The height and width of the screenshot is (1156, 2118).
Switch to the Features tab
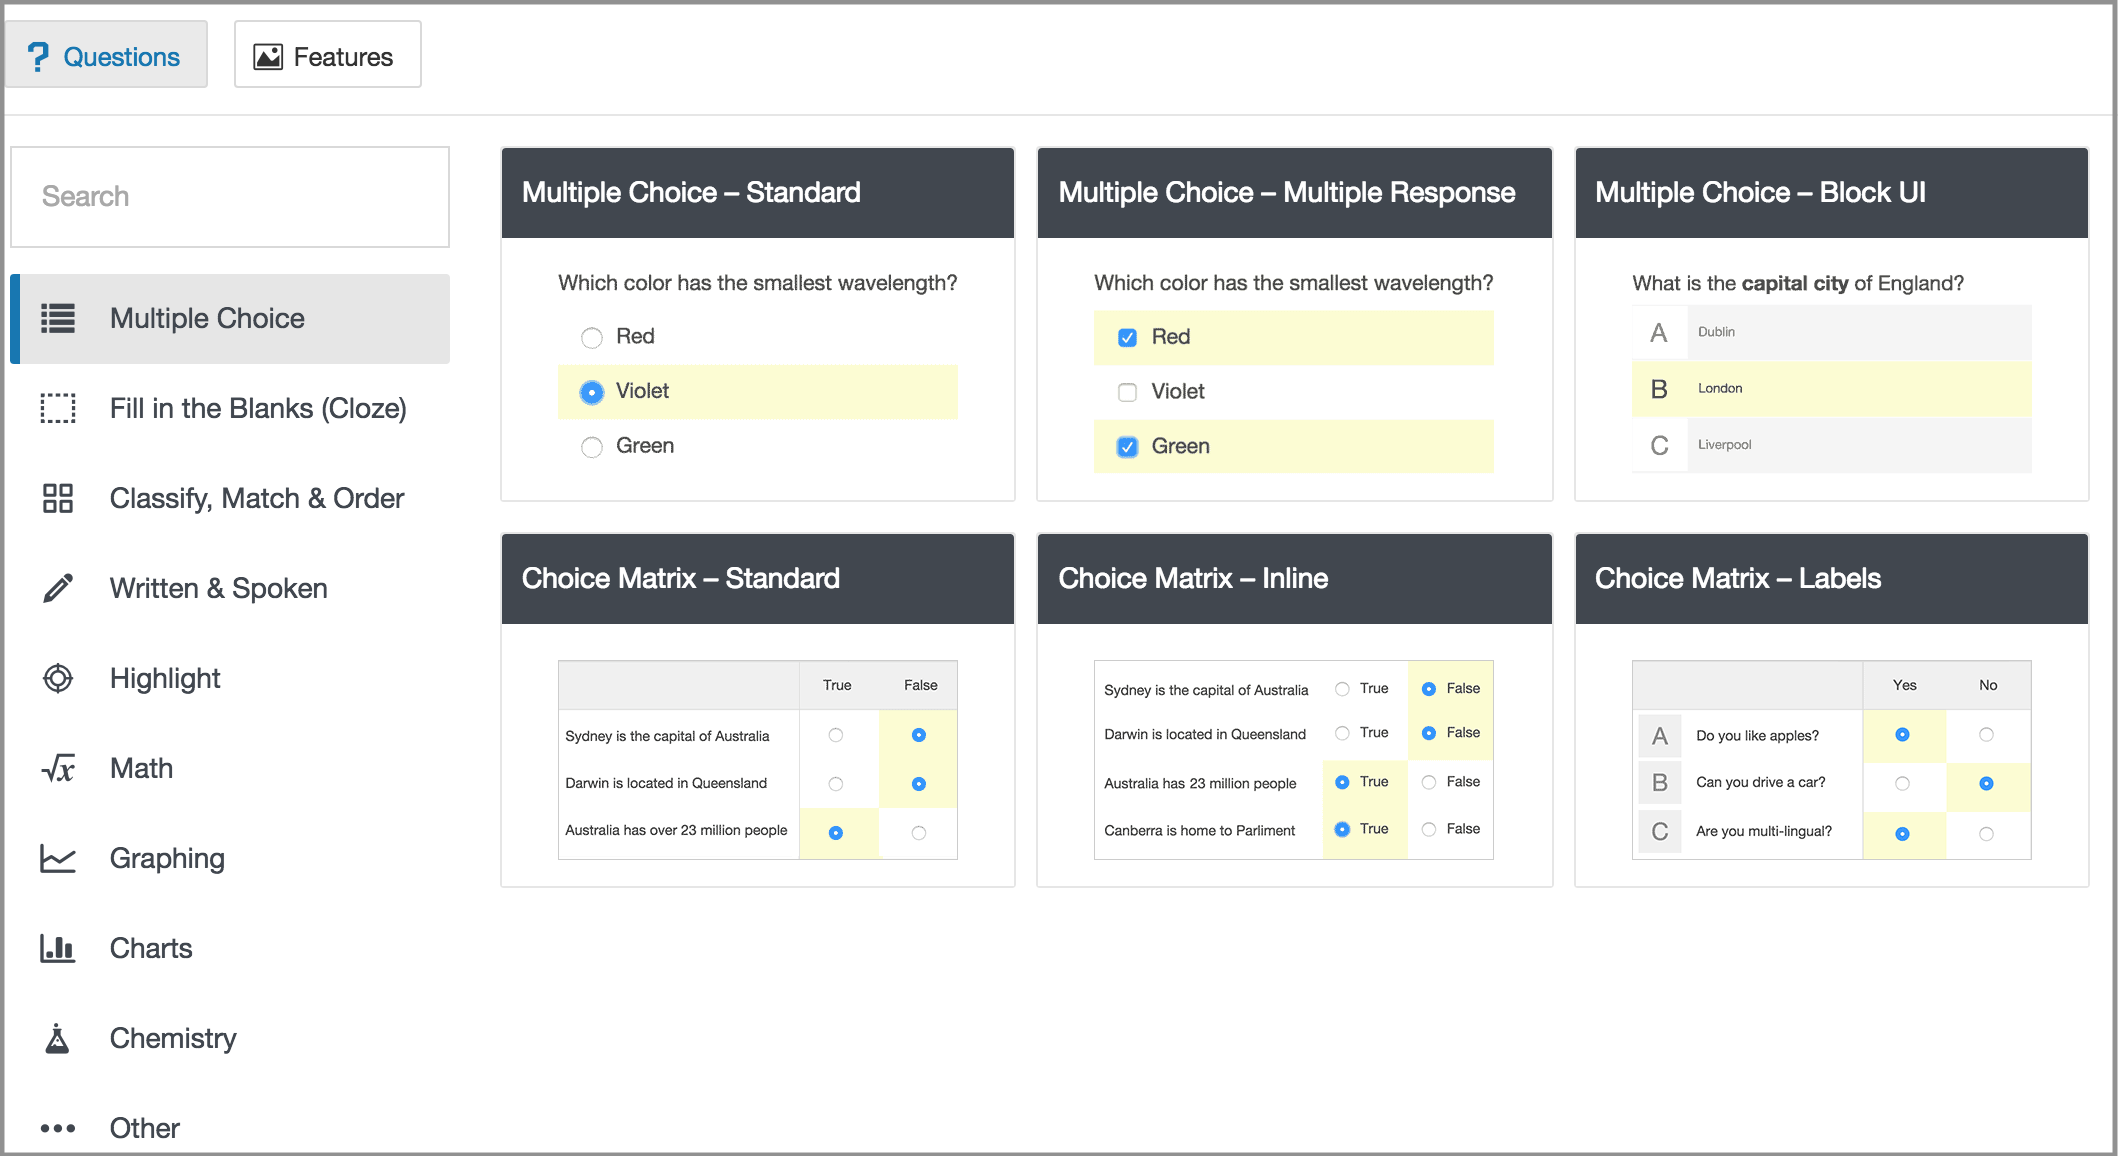tap(327, 56)
